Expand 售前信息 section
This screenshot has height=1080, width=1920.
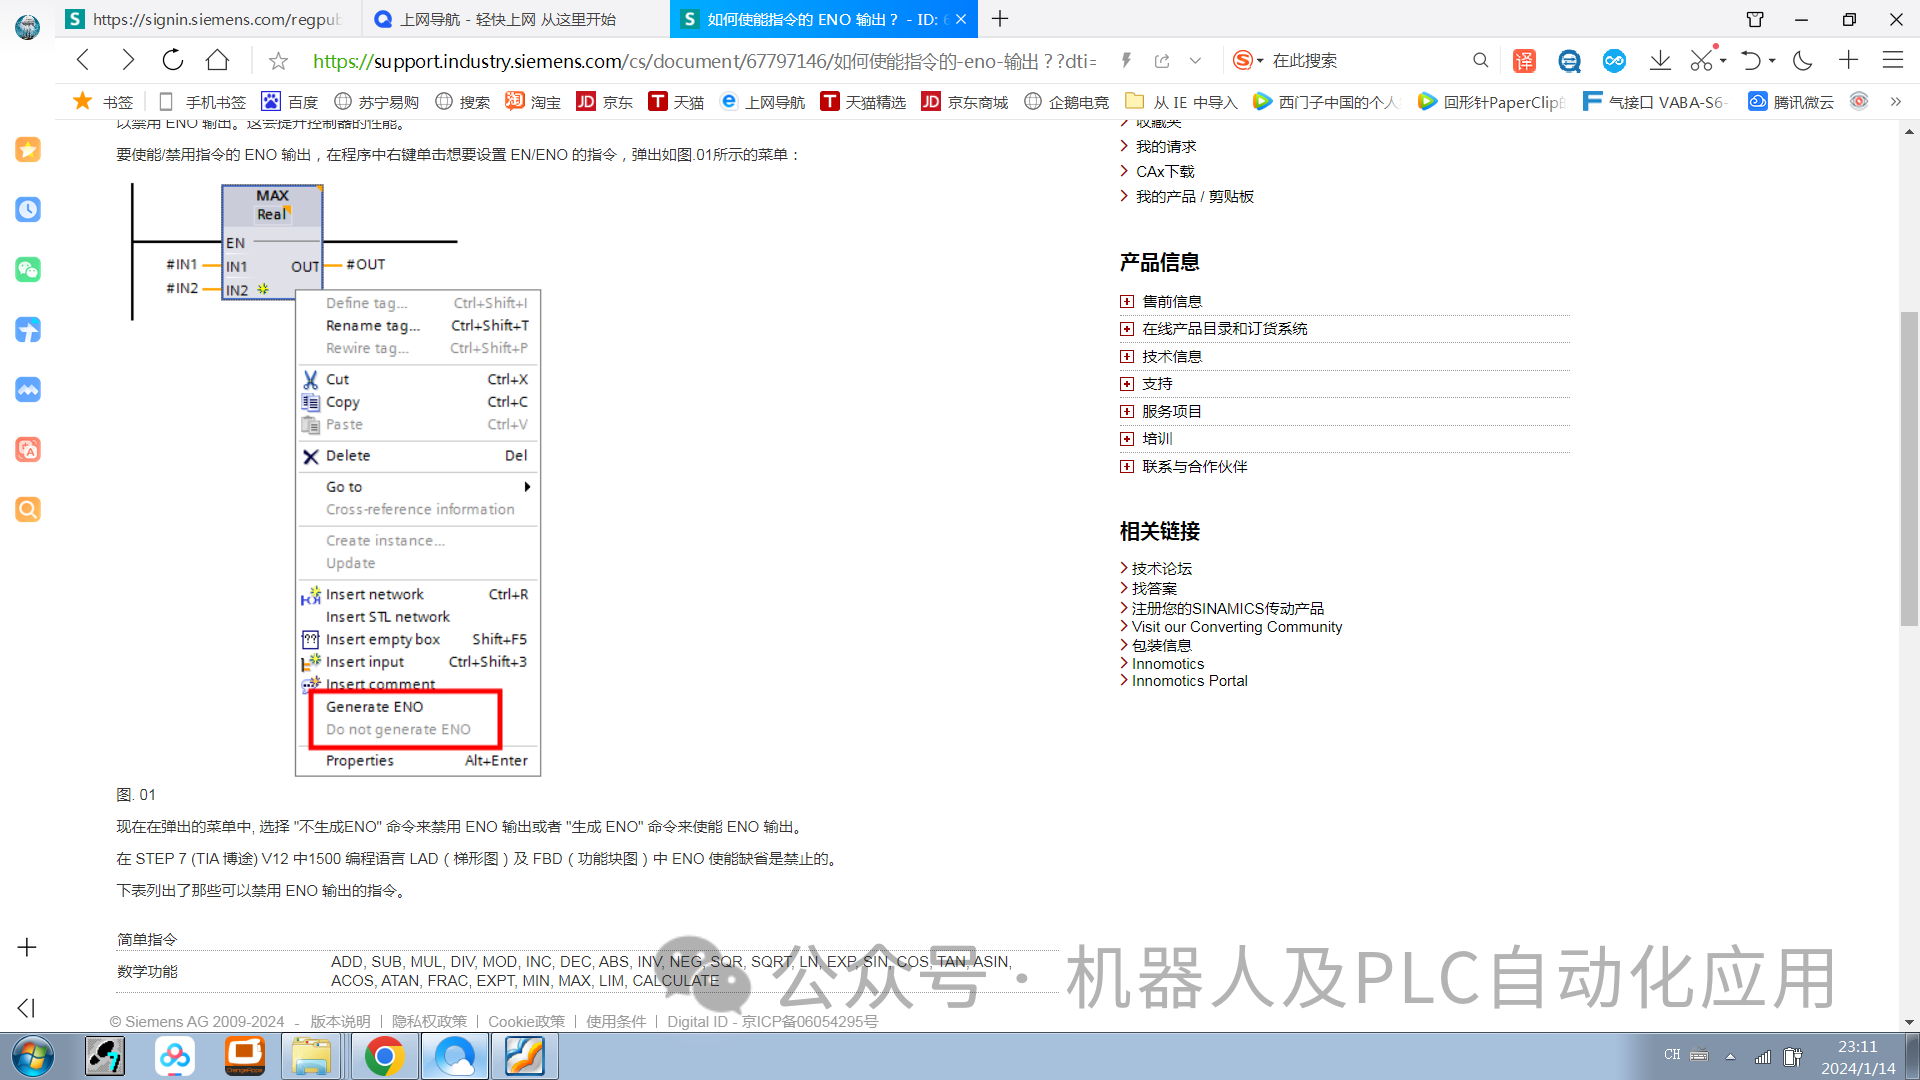click(1127, 302)
